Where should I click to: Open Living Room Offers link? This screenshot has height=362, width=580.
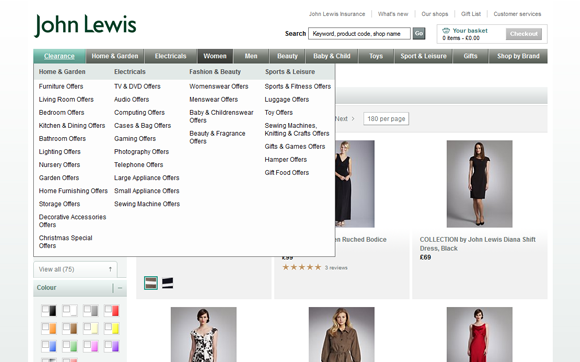point(66,99)
